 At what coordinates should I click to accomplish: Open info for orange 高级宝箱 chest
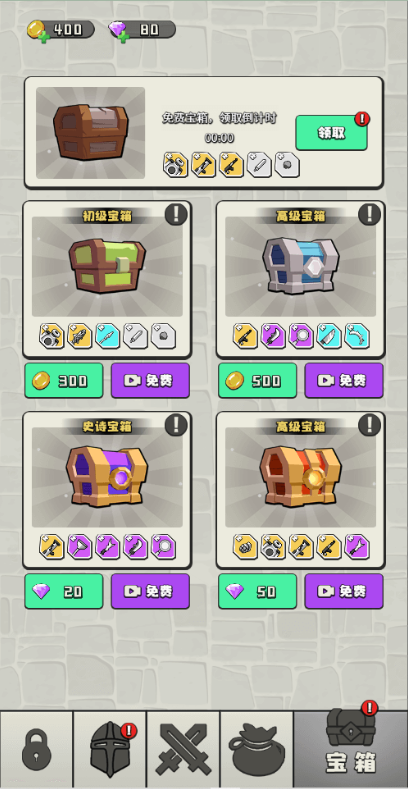click(369, 425)
